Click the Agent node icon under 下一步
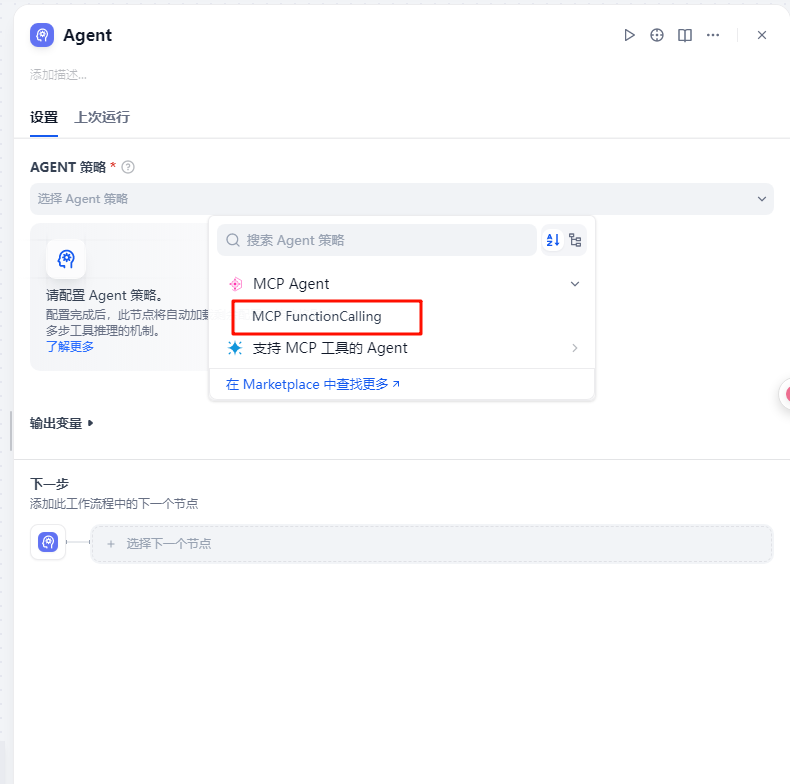The width and height of the screenshot is (790, 784). point(48,542)
